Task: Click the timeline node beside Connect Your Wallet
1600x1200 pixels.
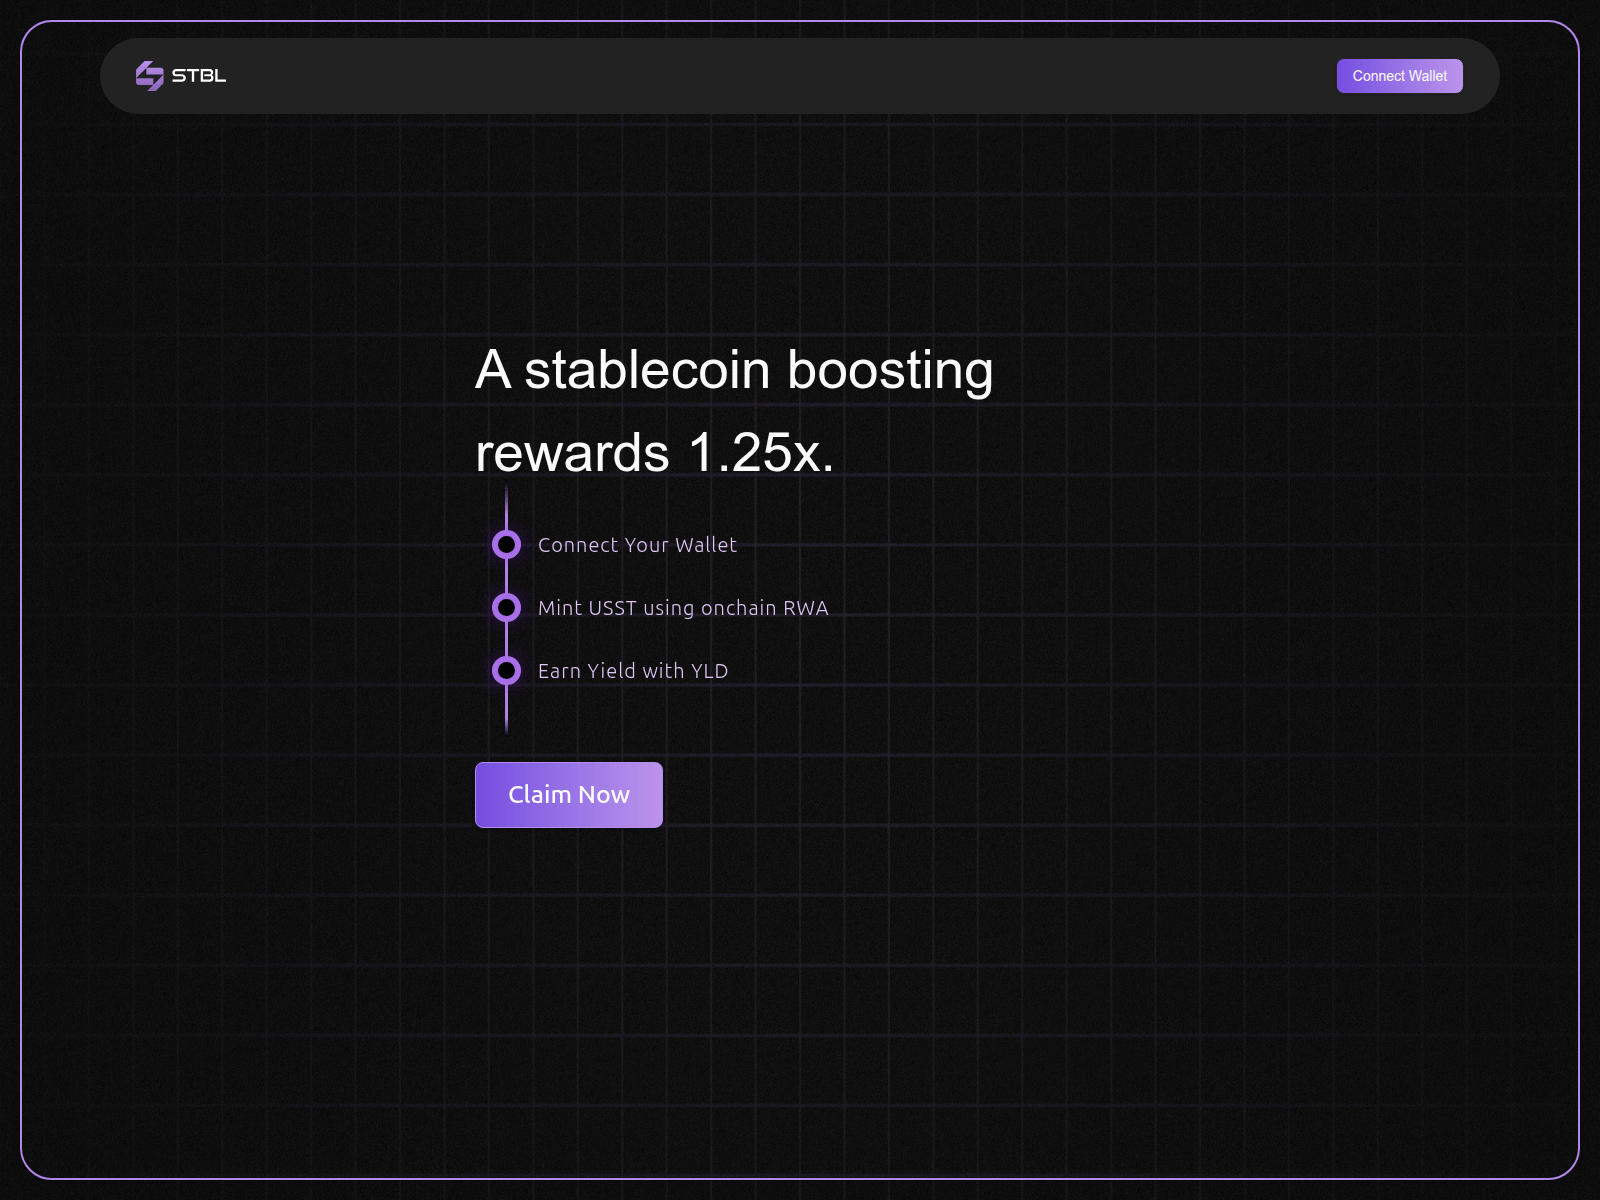Action: [x=506, y=544]
